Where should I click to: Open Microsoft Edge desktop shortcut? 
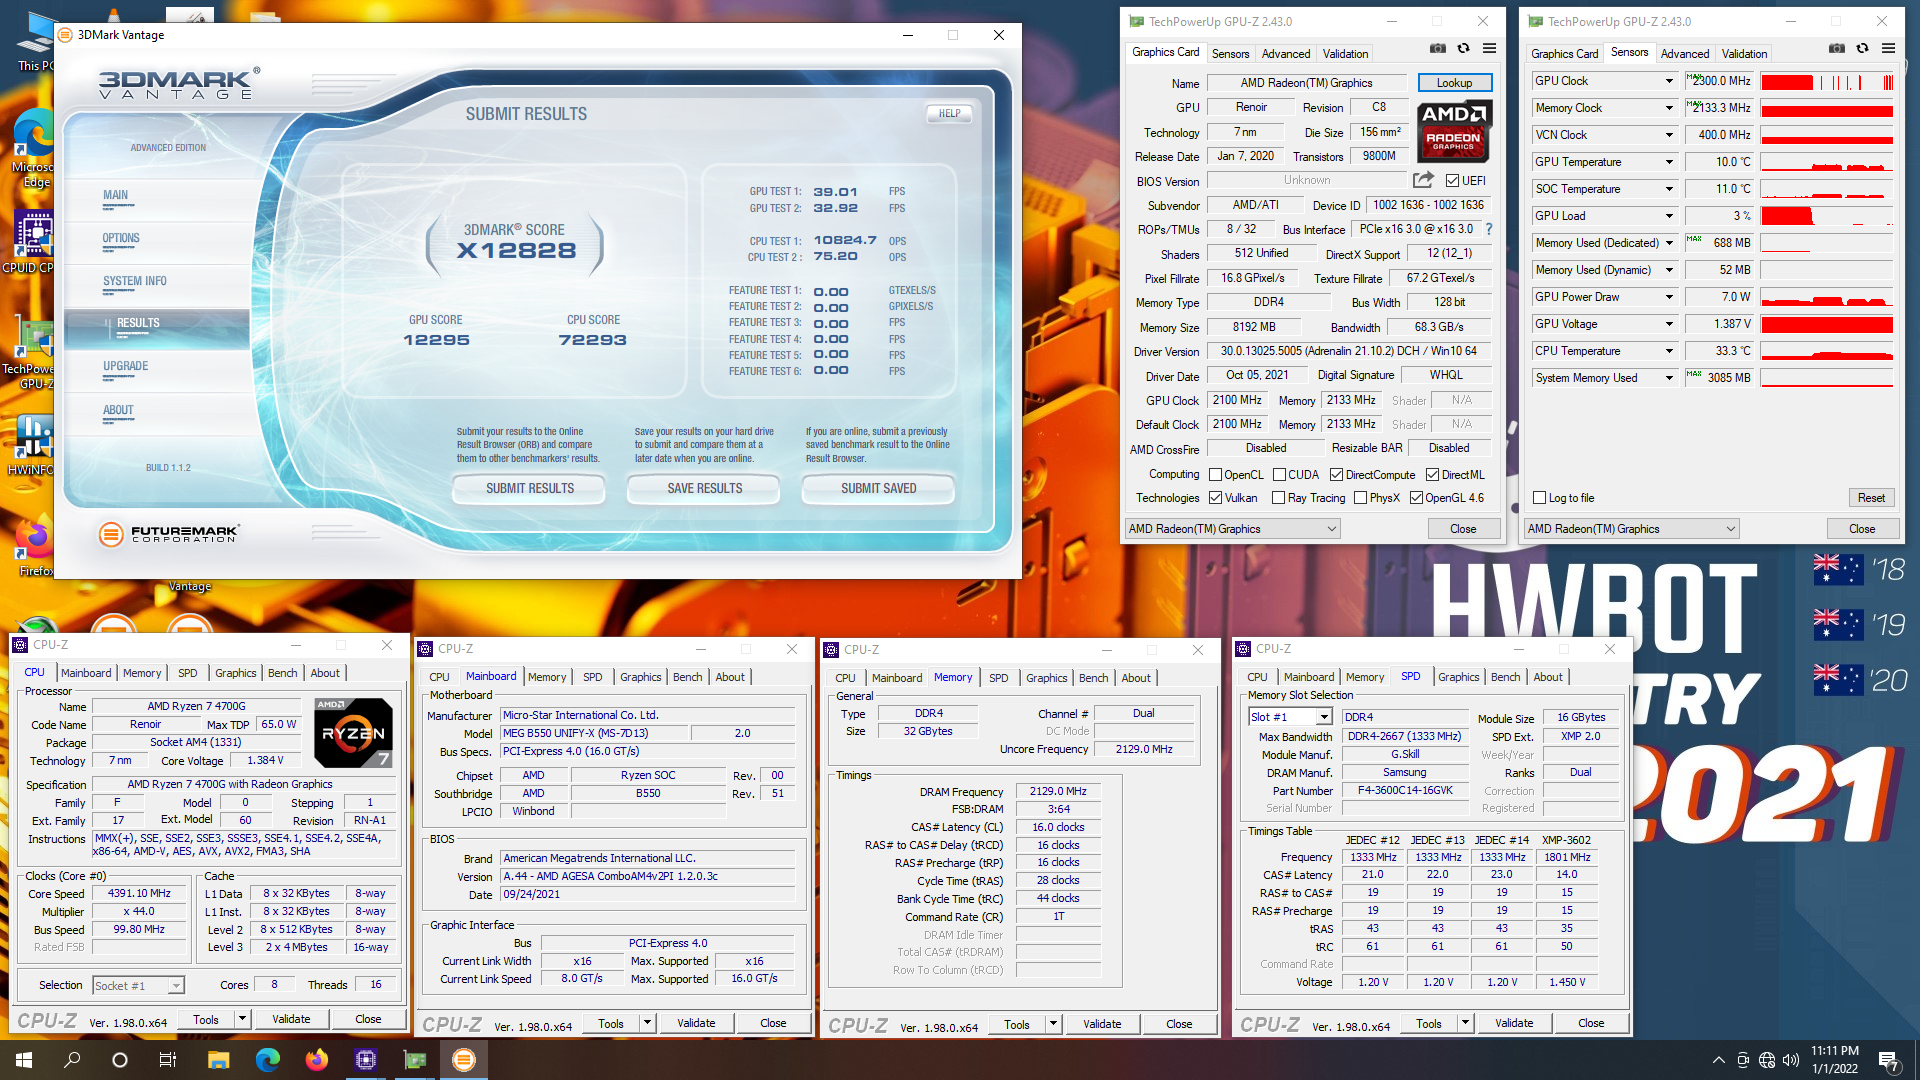34,149
